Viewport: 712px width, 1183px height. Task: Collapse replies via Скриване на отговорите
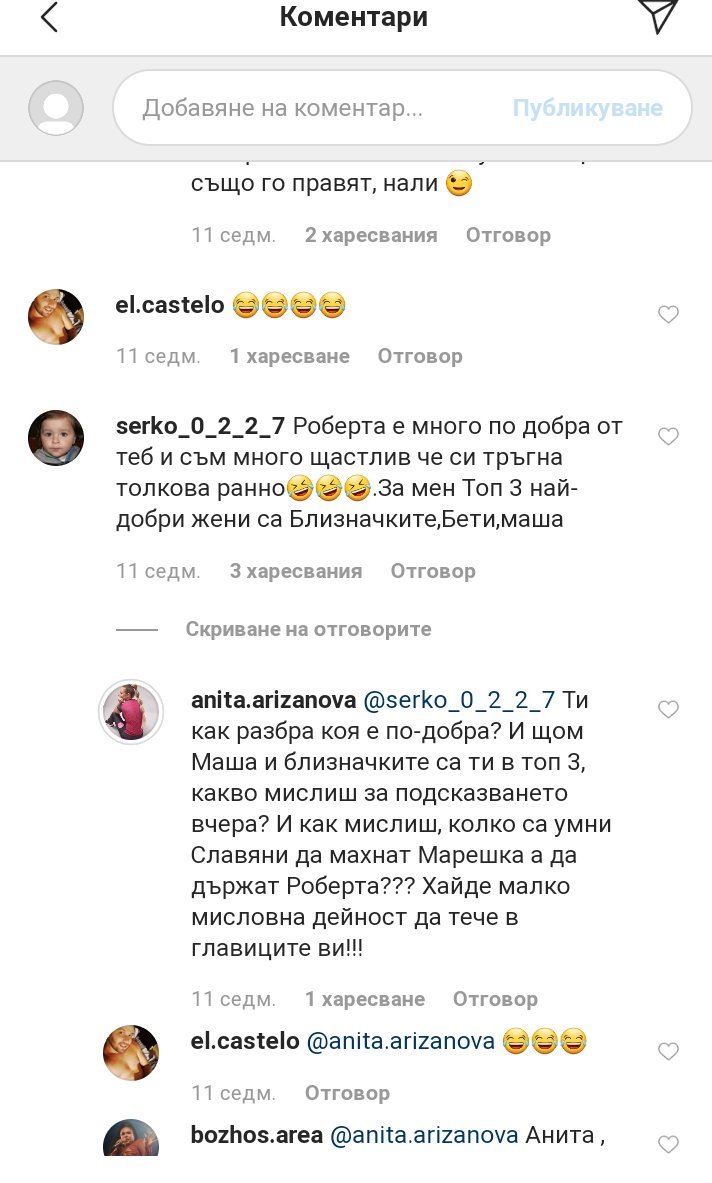308,629
